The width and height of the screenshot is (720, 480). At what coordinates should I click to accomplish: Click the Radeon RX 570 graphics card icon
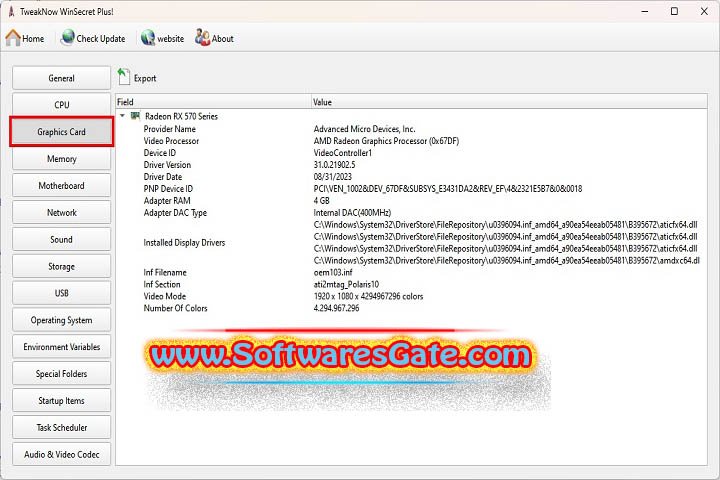click(x=135, y=116)
